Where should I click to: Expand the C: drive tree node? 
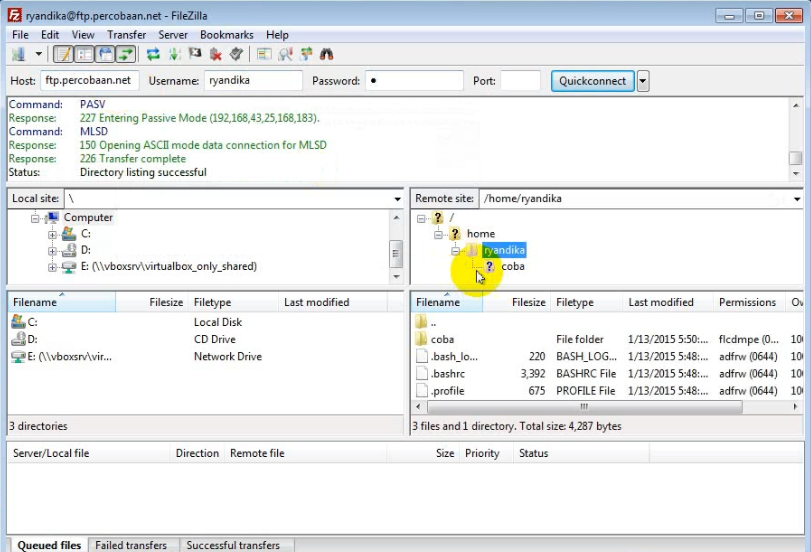(x=52, y=235)
